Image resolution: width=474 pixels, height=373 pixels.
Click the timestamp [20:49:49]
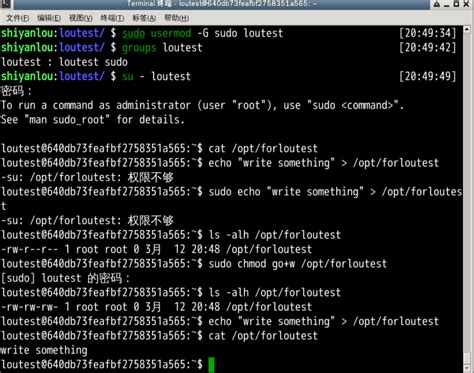click(427, 77)
